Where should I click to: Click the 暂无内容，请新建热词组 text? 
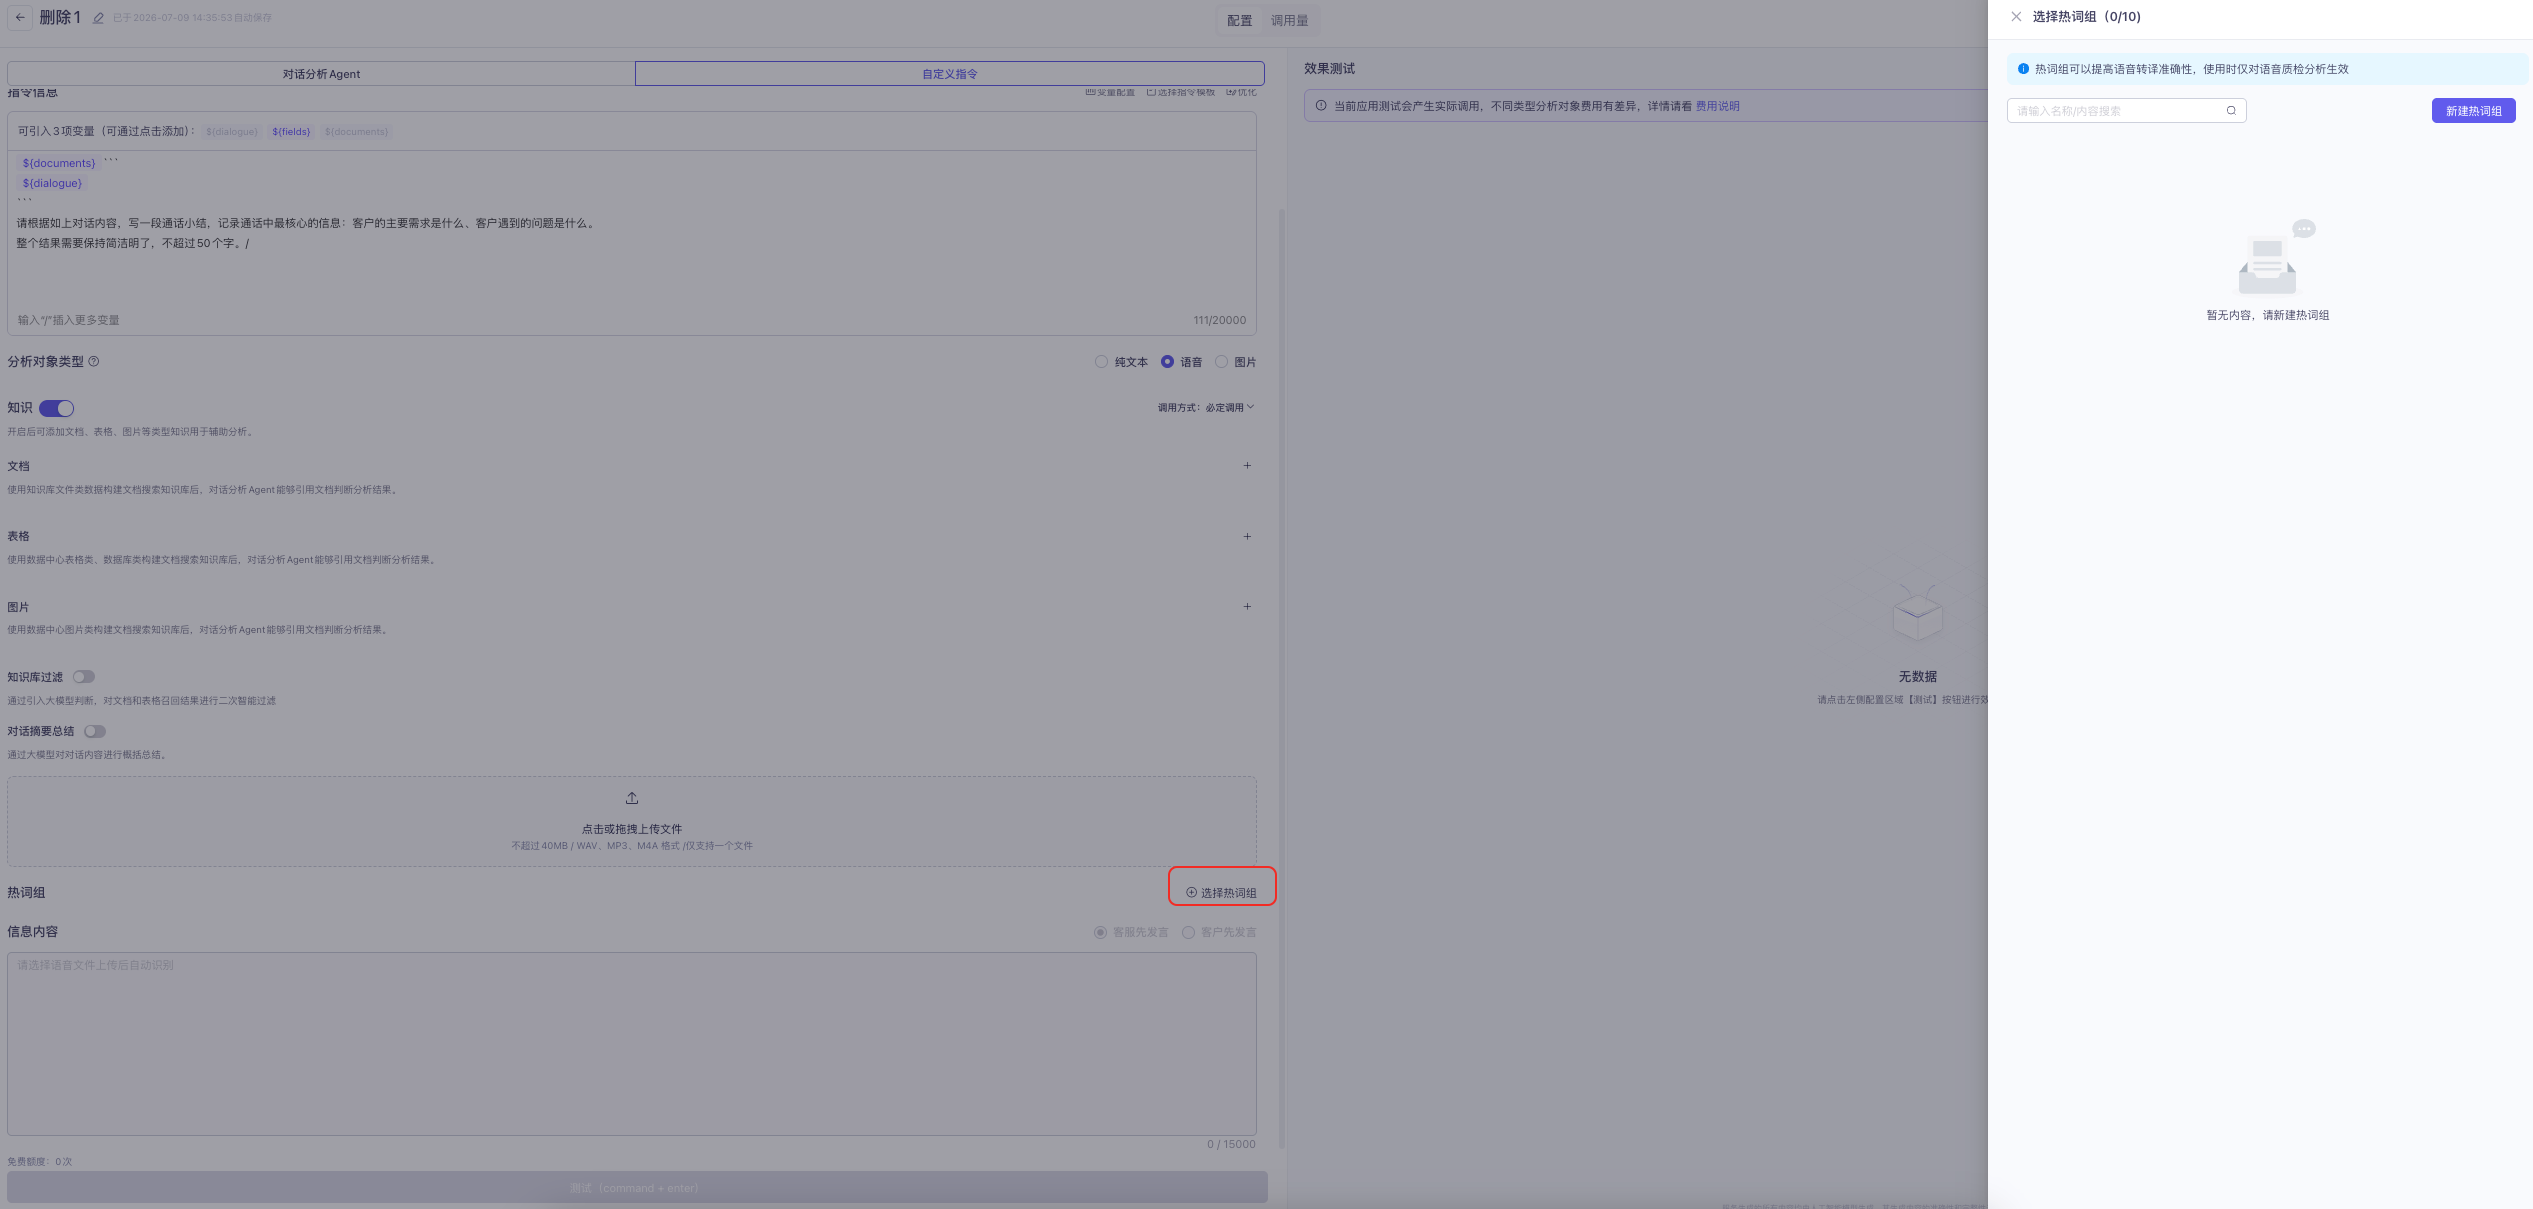(2268, 315)
